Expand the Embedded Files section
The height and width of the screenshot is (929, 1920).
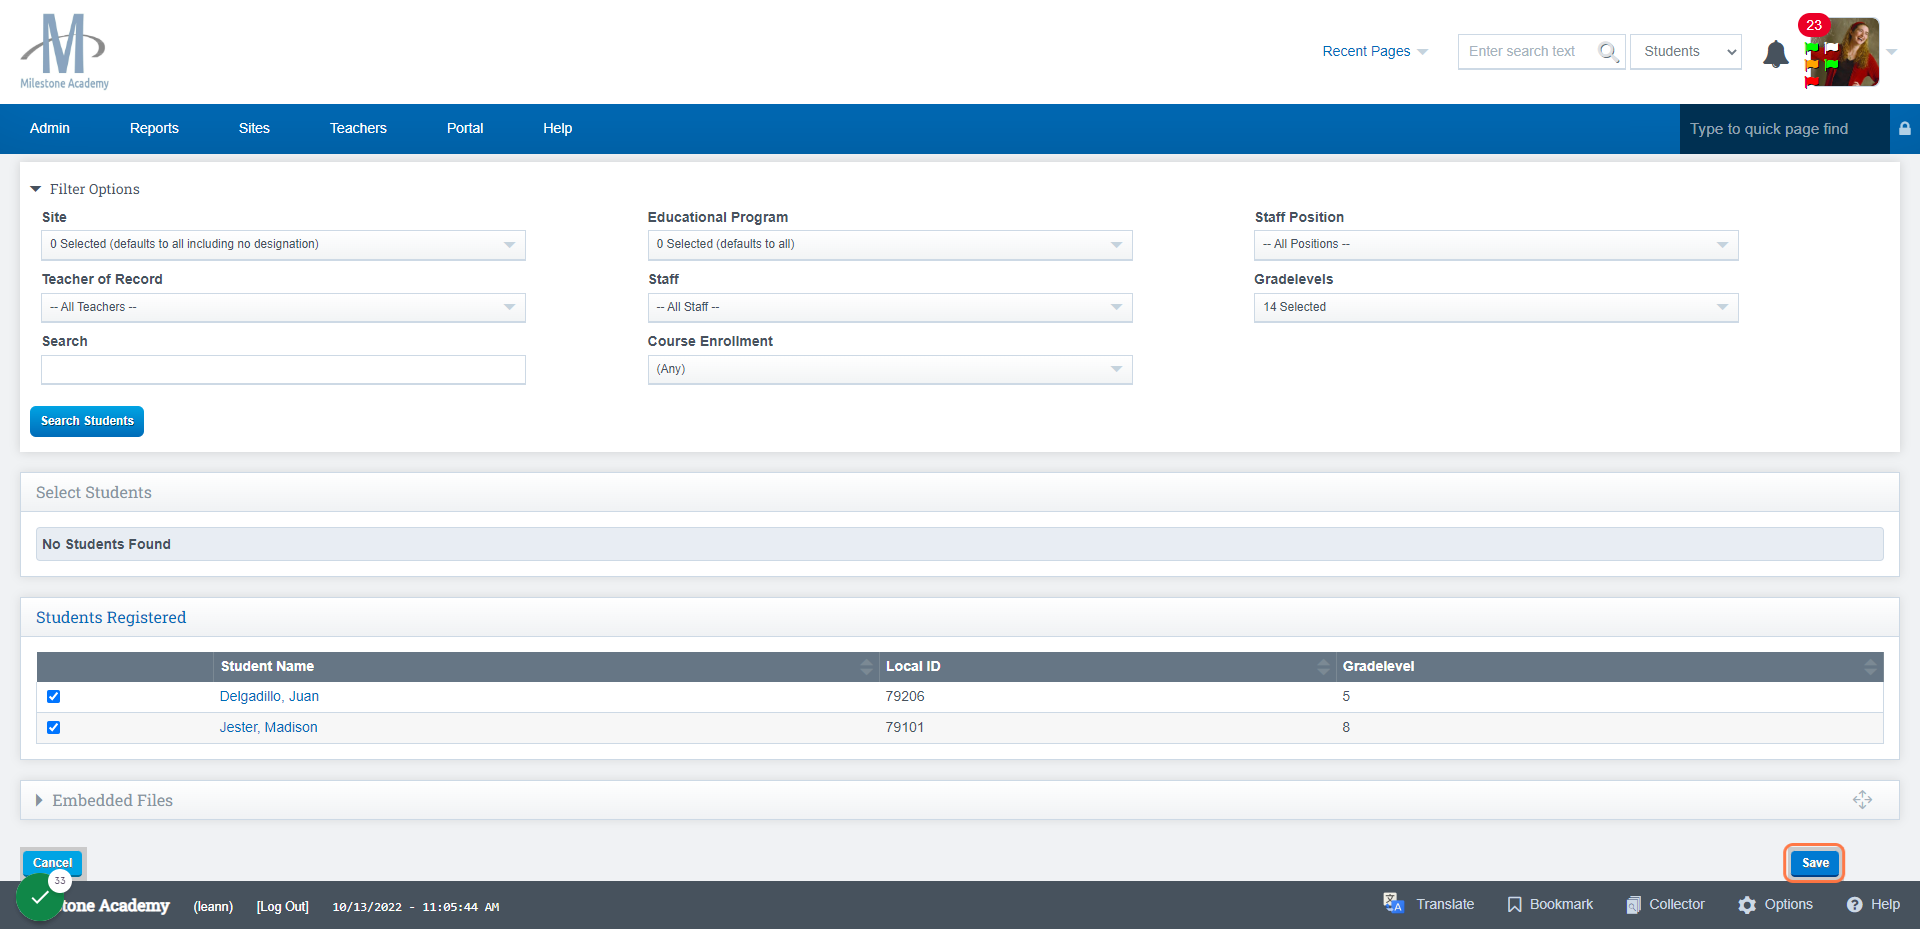click(105, 800)
